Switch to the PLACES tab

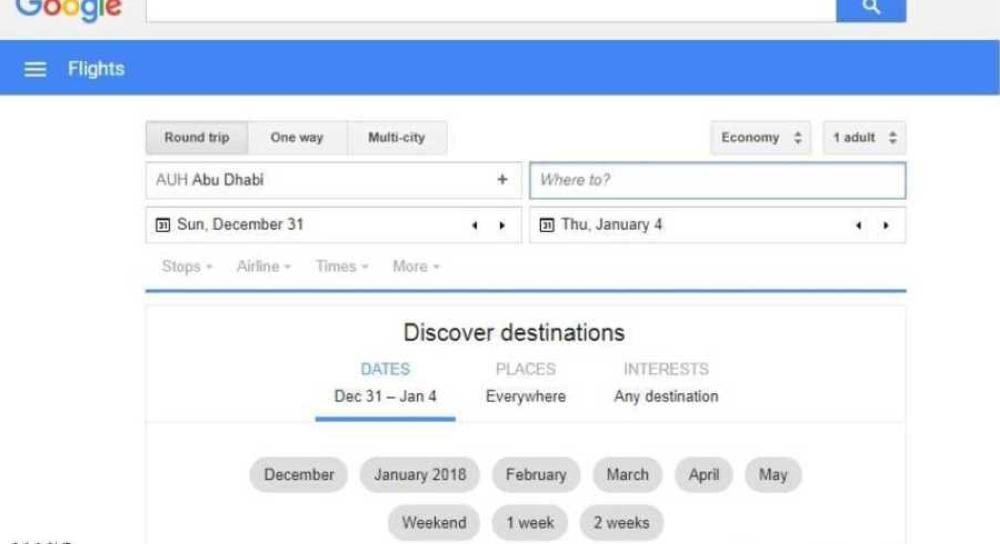[x=525, y=381]
